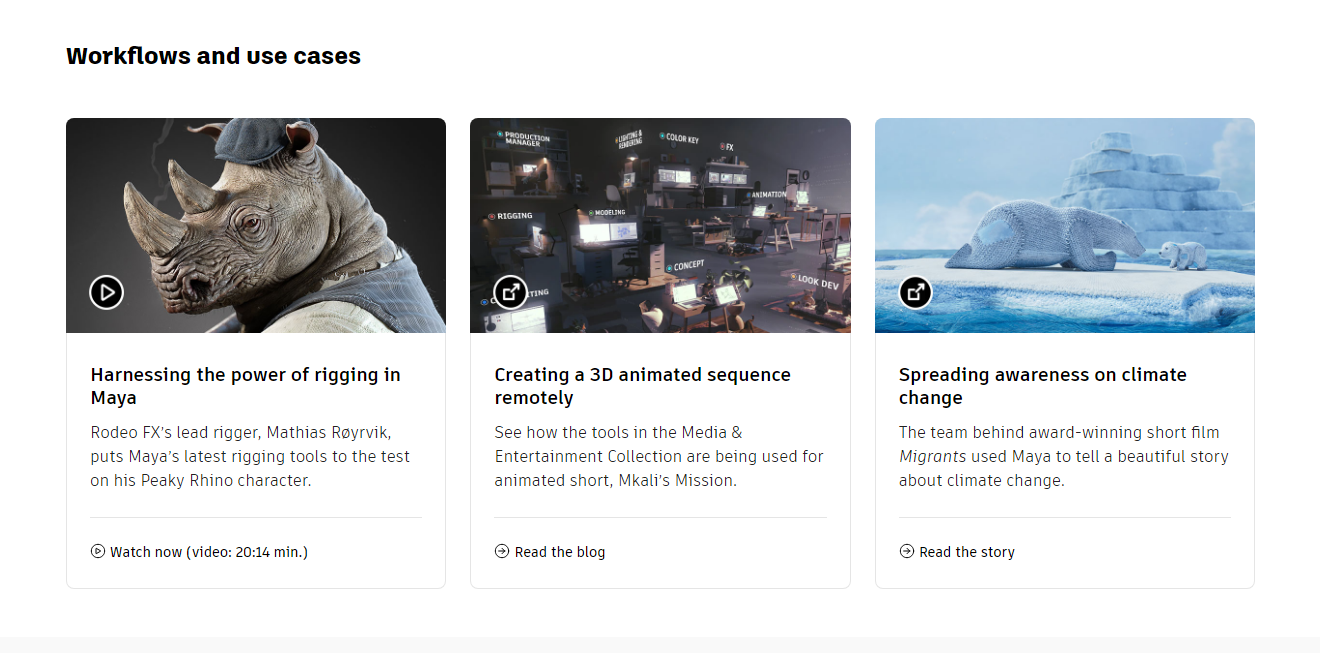Screen dimensions: 1320x653
Task: Click the Mkali's Mission description paragraph
Action: (658, 456)
